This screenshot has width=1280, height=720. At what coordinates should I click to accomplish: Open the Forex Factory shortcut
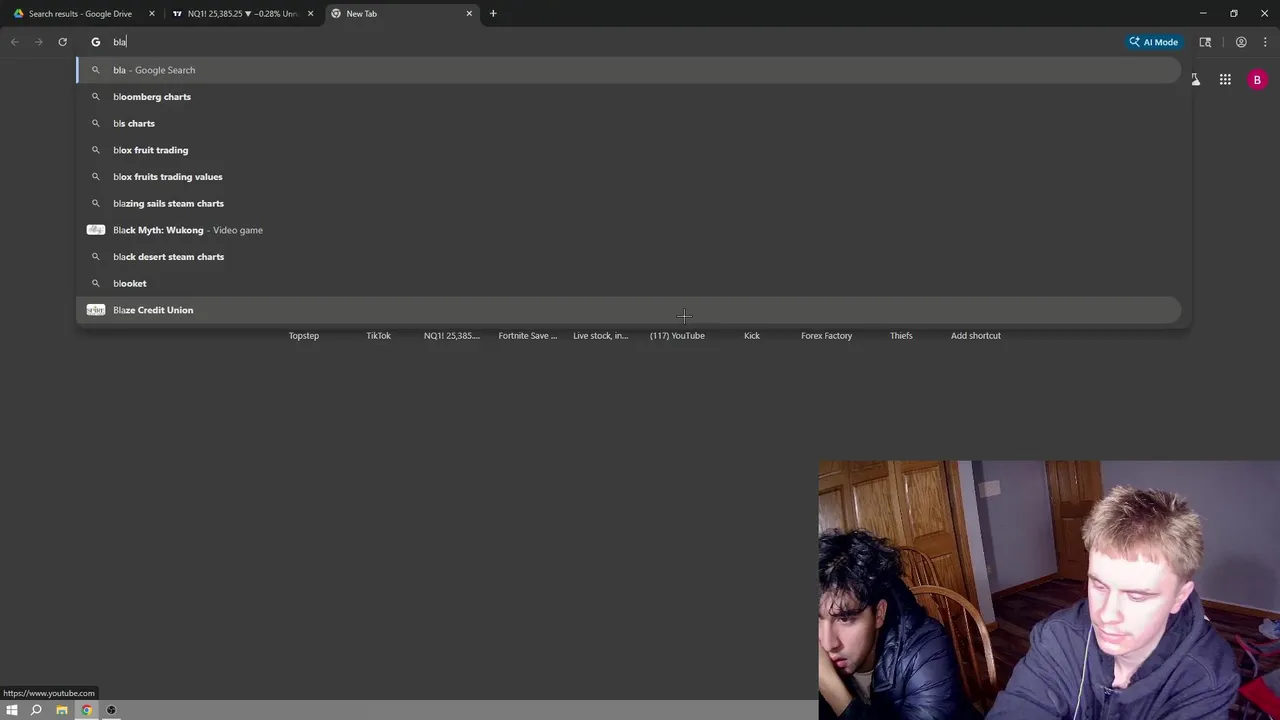click(x=826, y=335)
